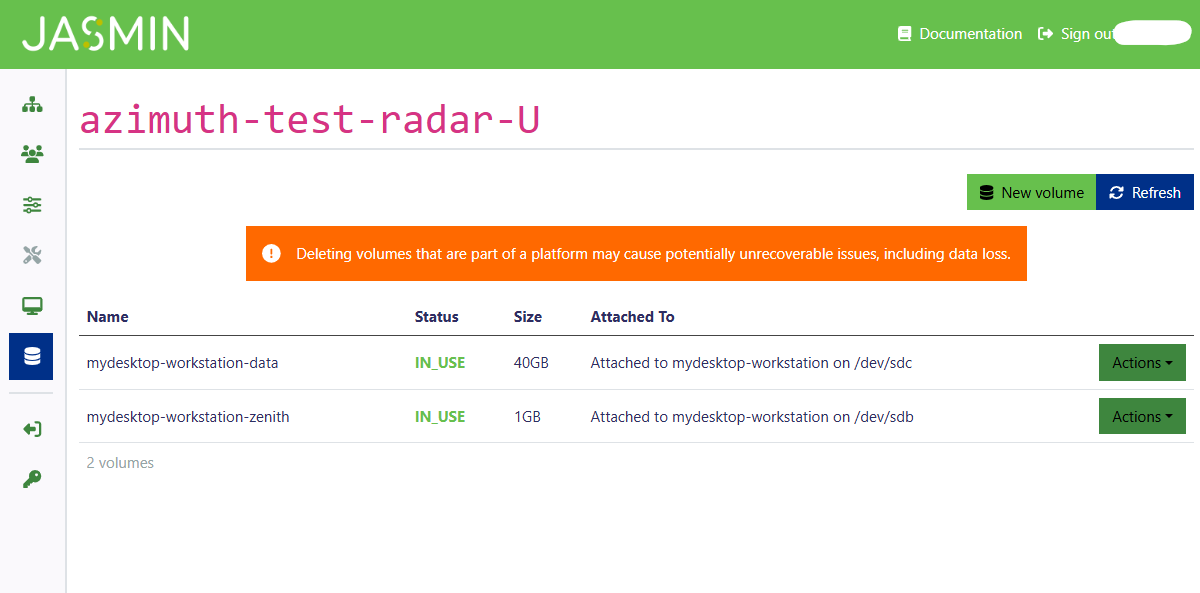Screen dimensions: 1200x593
Task: Expand Actions for mydesktop-workstation-data
Action: (x=1141, y=363)
